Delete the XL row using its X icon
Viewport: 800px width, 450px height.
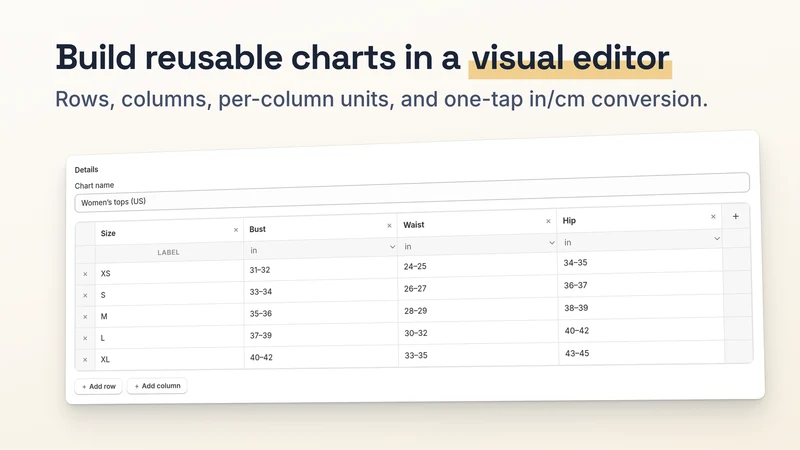pos(85,360)
